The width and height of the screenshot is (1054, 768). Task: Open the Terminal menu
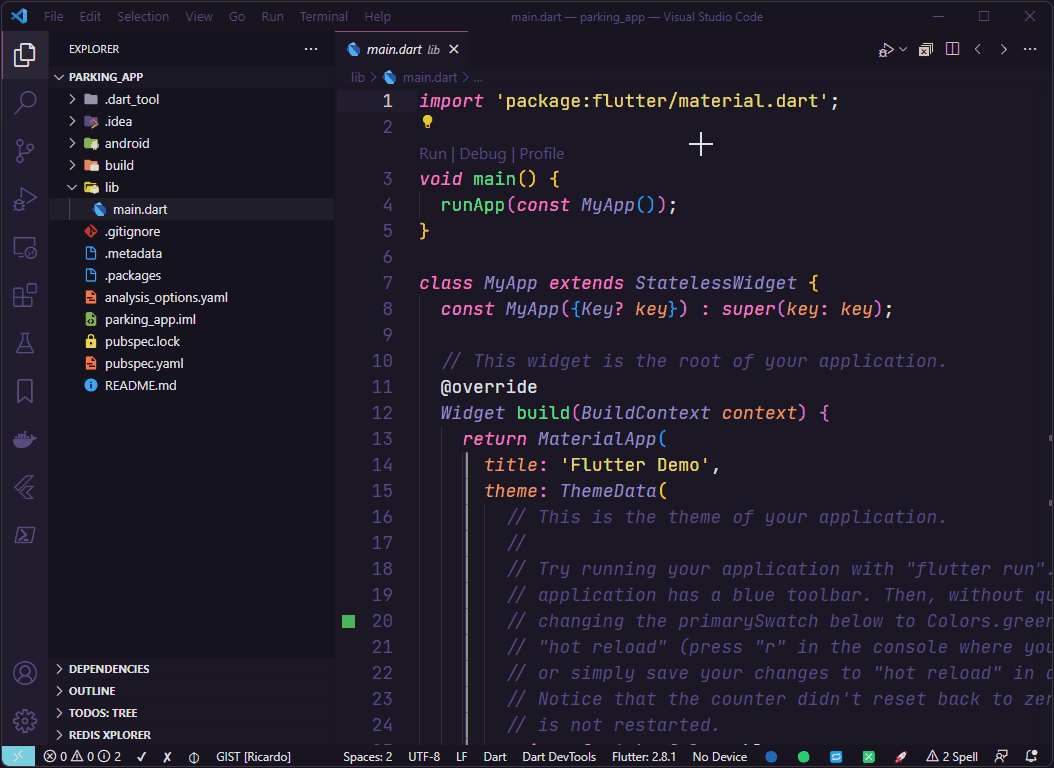323,16
